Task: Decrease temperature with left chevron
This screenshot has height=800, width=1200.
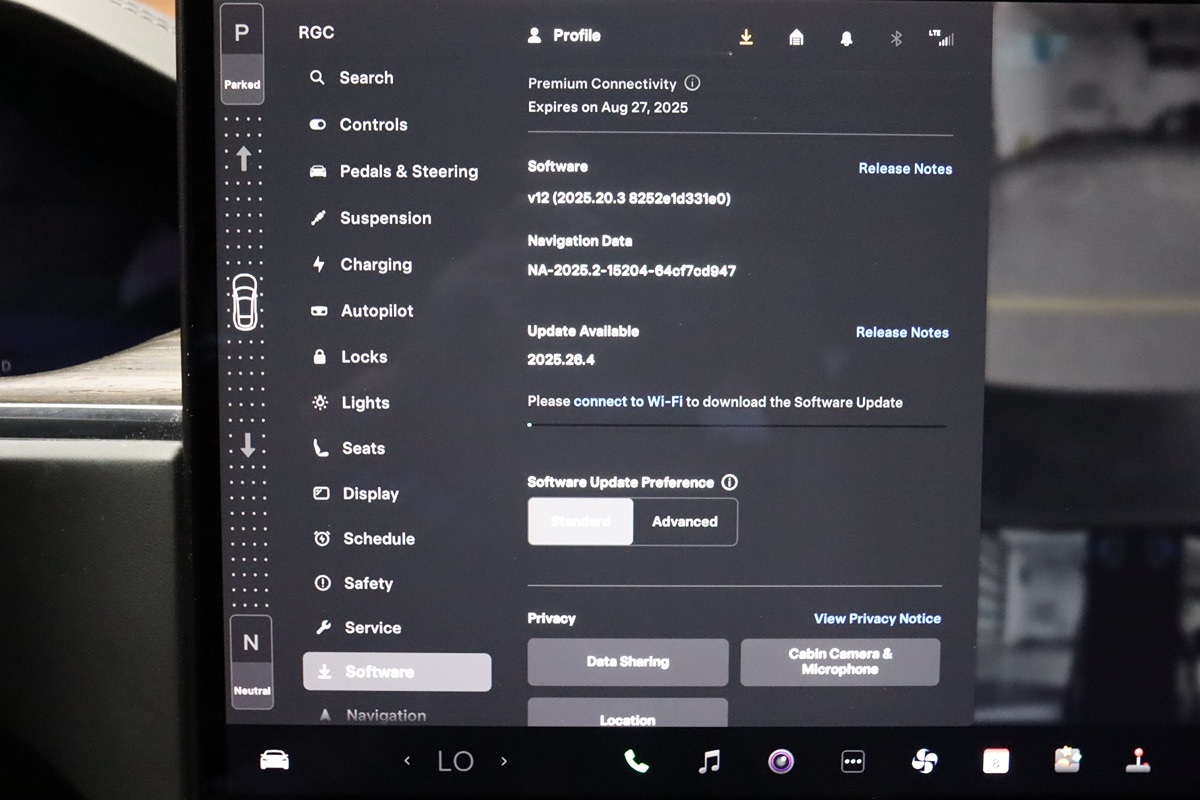Action: (407, 761)
